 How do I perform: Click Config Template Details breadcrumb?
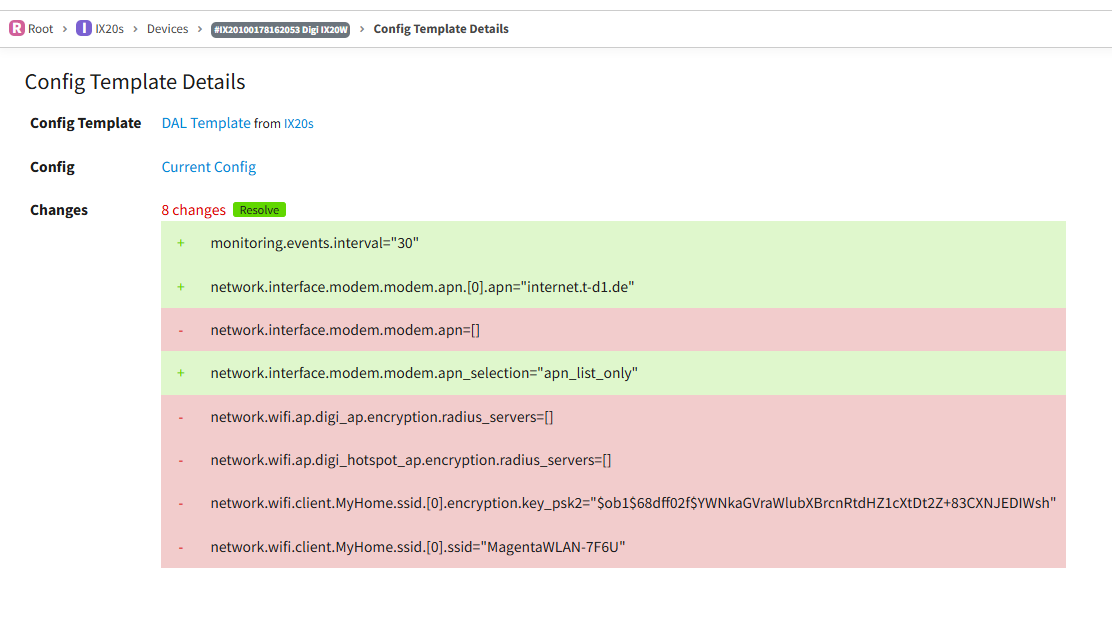click(441, 29)
